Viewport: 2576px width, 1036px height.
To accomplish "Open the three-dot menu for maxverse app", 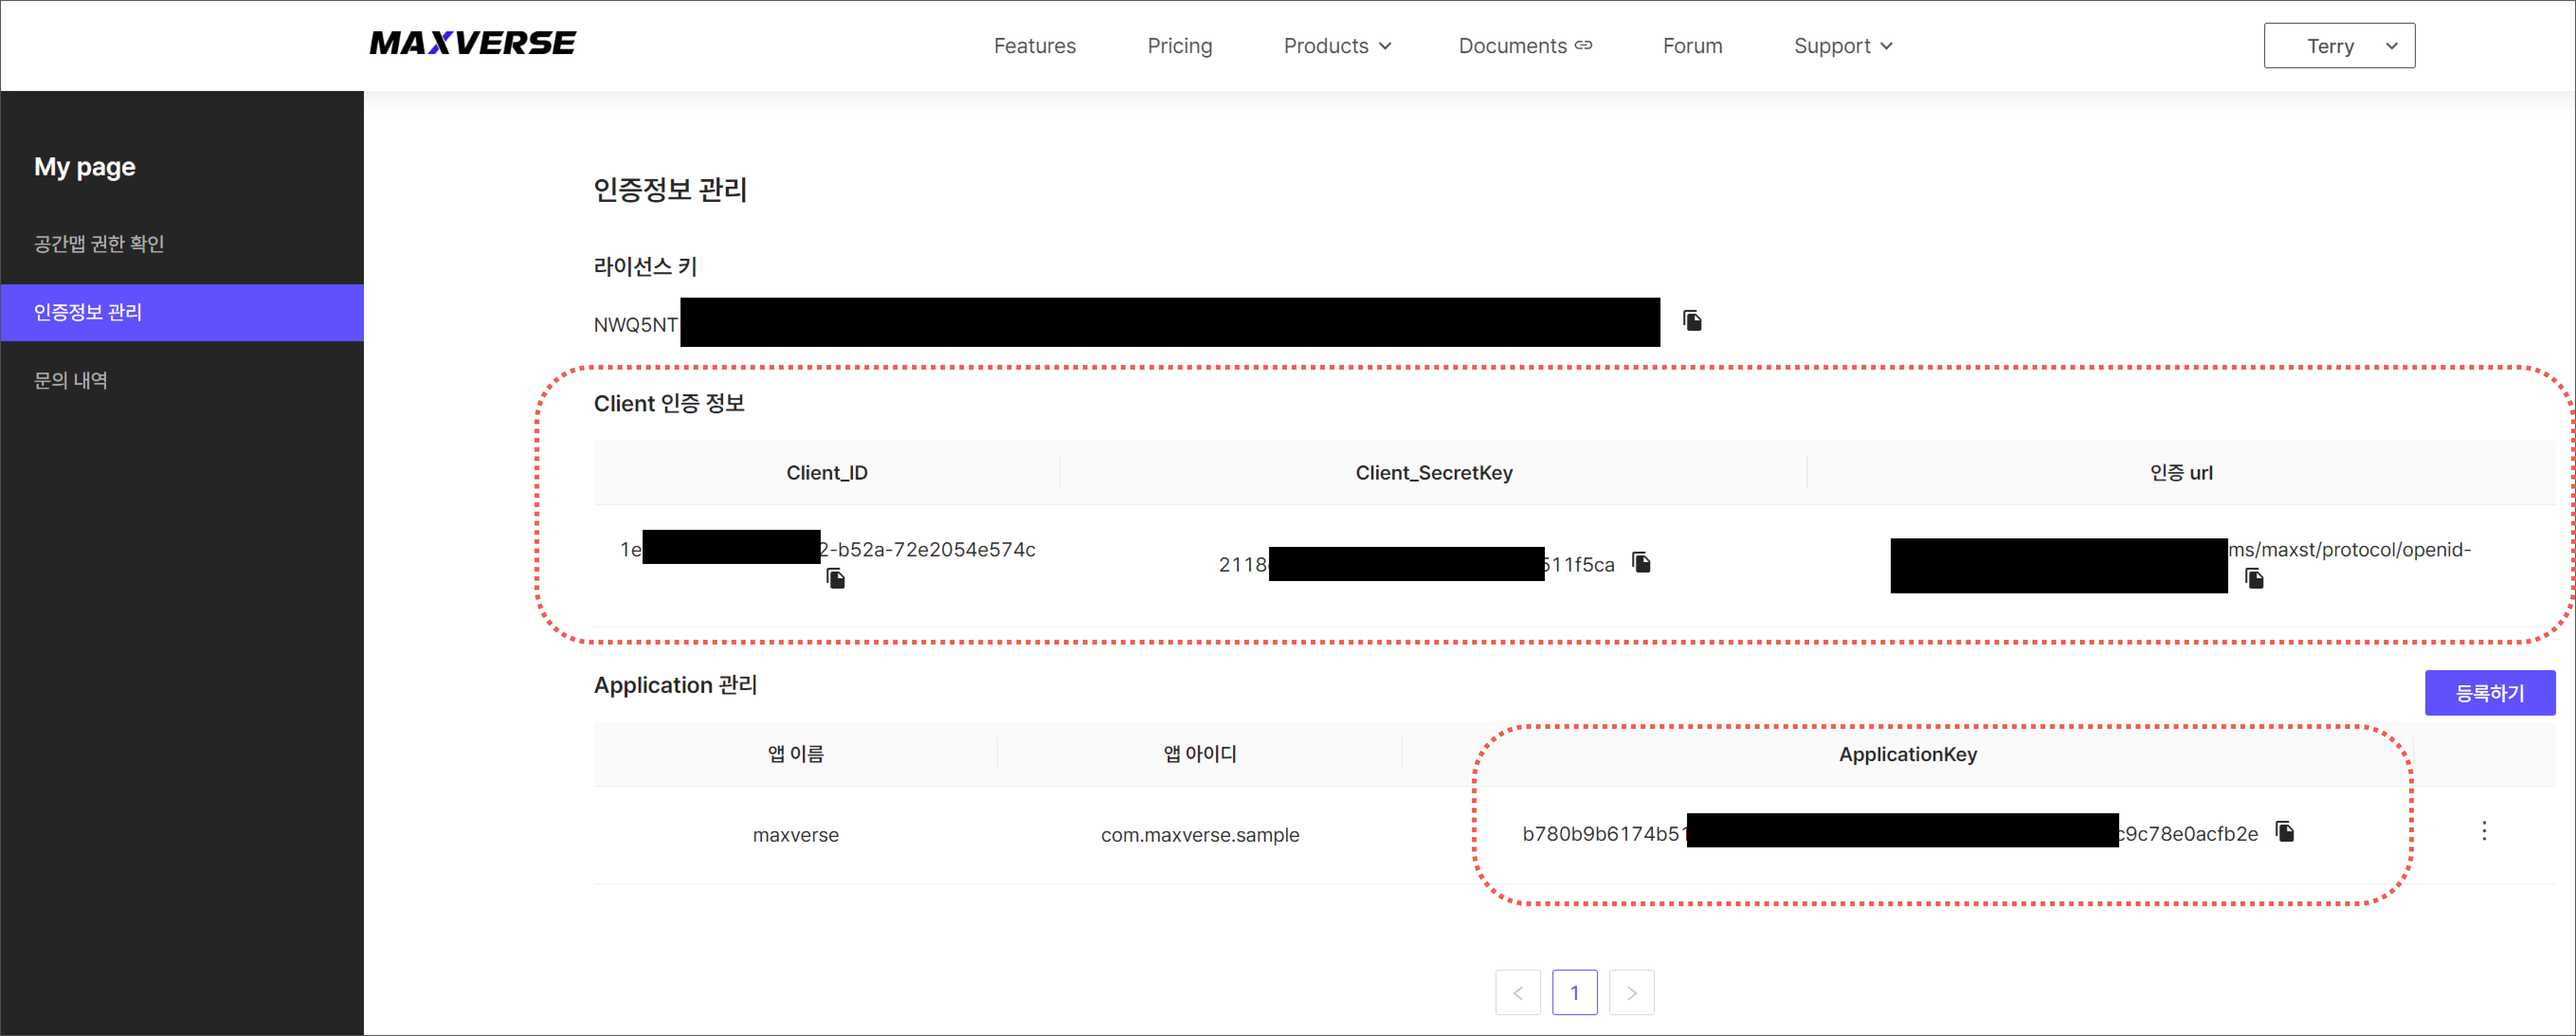I will pos(2484,831).
